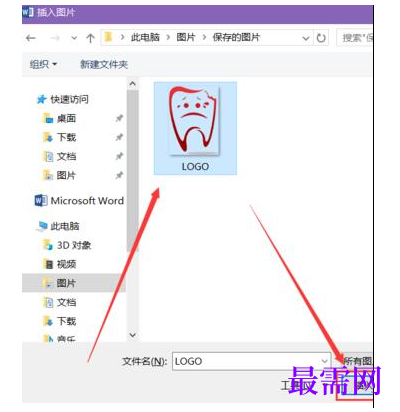Click navigation pane scroll down arrow
Viewport: 400px width, 412px height.
tap(132, 335)
